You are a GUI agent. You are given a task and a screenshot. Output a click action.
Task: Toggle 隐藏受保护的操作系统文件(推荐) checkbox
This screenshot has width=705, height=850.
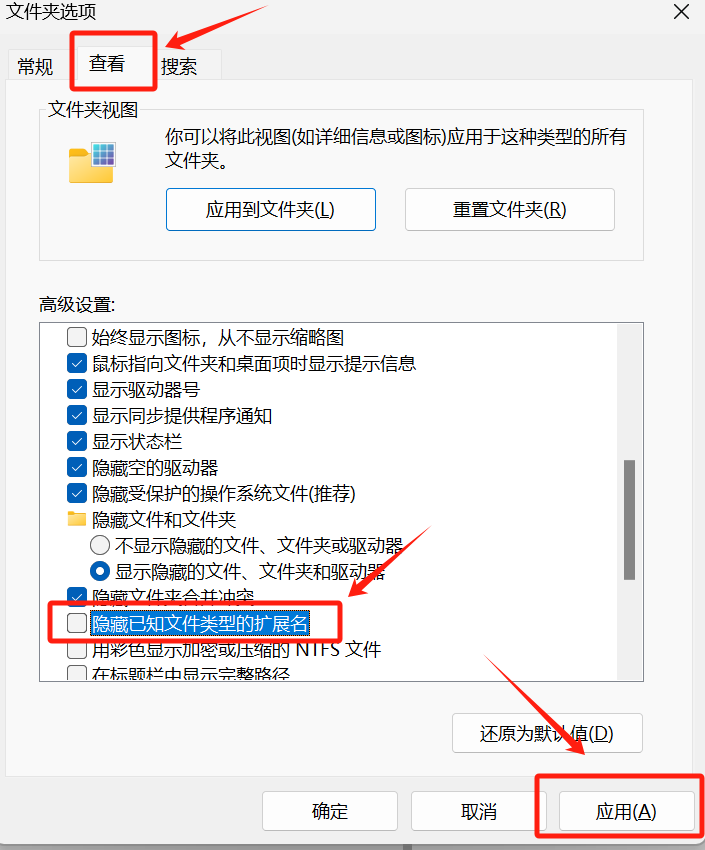[x=77, y=493]
